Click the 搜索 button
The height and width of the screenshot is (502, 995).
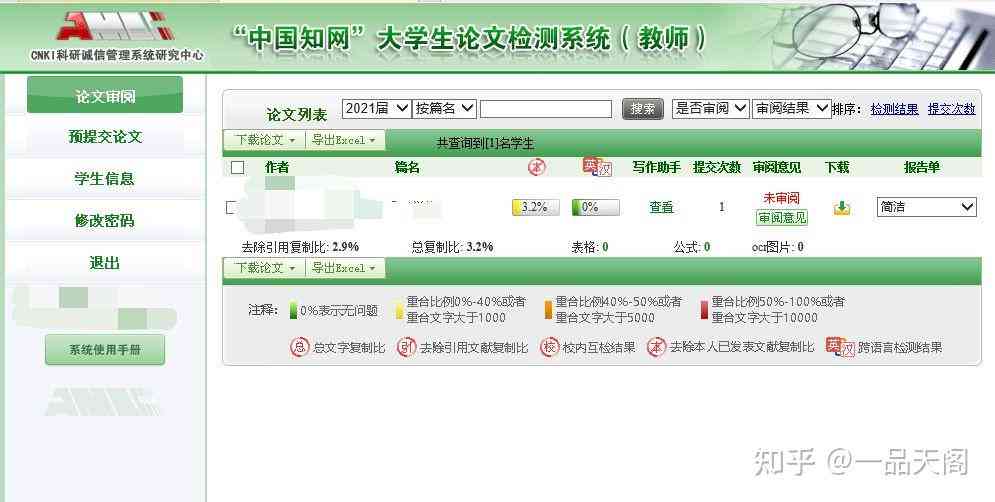[642, 109]
